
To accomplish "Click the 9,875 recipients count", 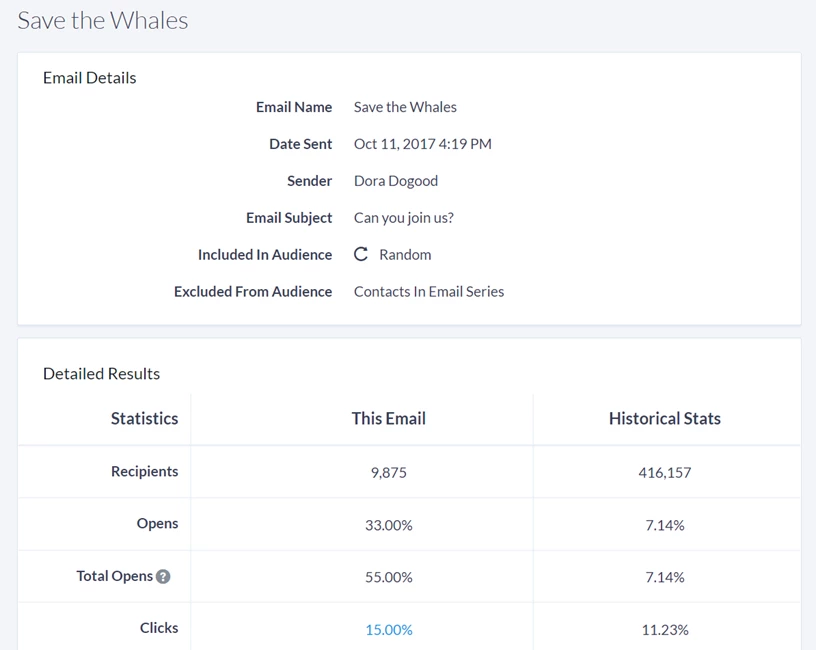I will point(388,470).
